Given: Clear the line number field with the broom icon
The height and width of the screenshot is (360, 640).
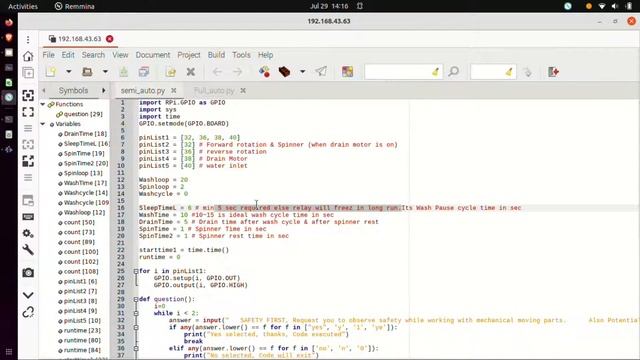Looking at the screenshot, I should (509, 72).
